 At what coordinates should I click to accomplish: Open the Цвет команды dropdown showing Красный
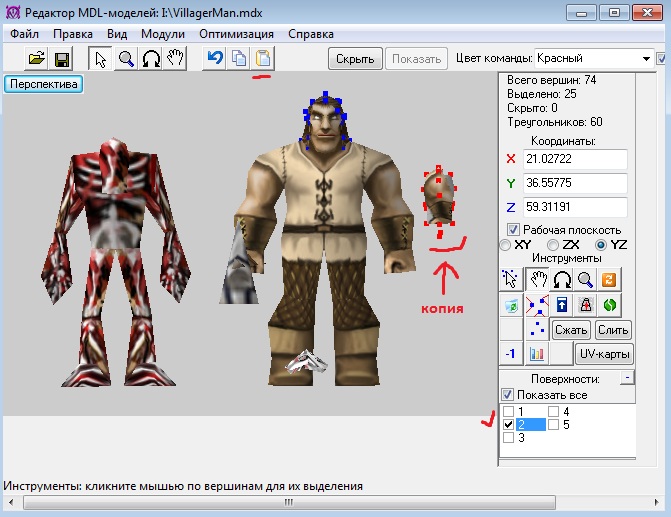(x=594, y=58)
